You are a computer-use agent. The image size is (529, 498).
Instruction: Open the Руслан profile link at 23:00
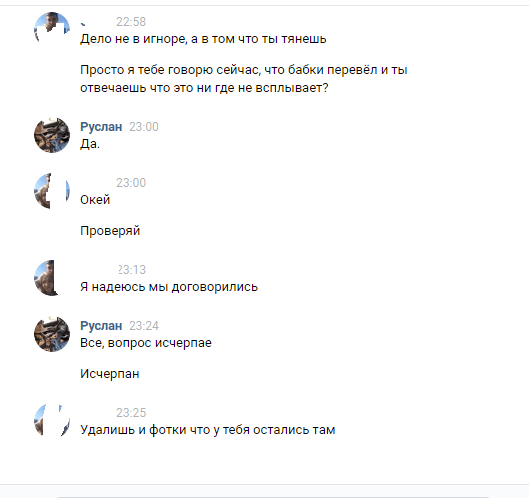101,127
